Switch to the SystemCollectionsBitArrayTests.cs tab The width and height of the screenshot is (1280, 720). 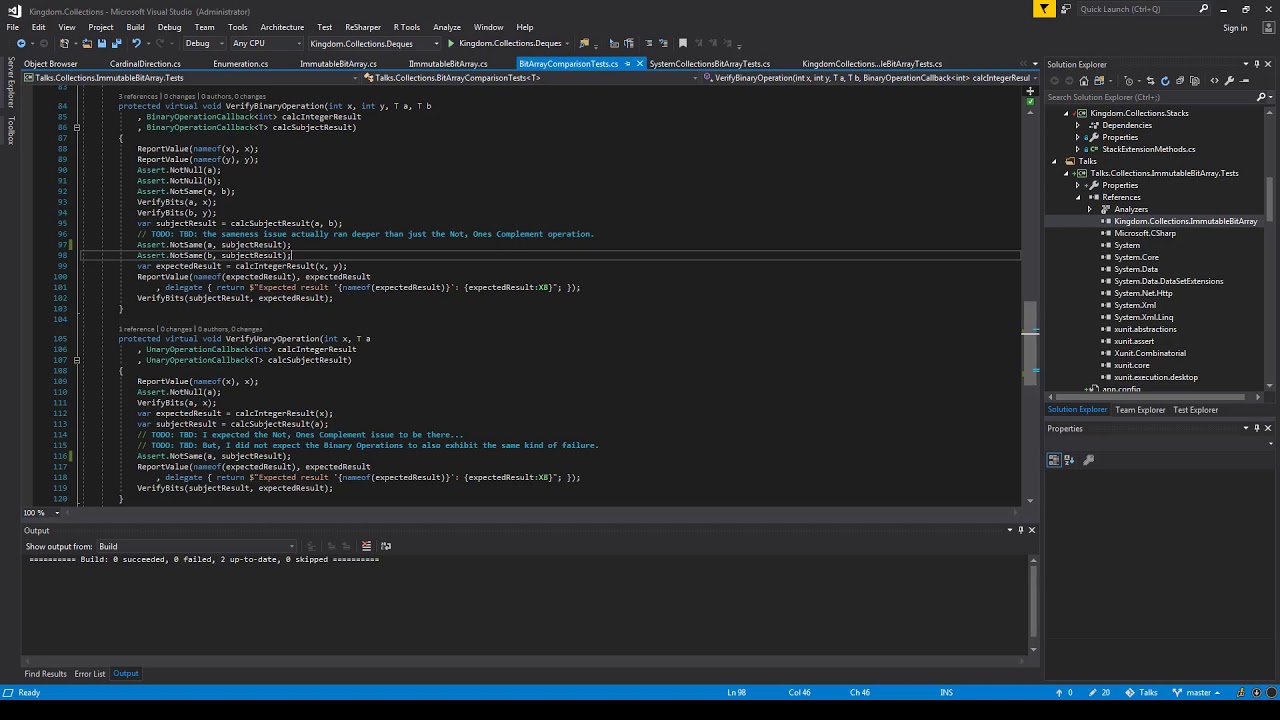pyautogui.click(x=709, y=64)
